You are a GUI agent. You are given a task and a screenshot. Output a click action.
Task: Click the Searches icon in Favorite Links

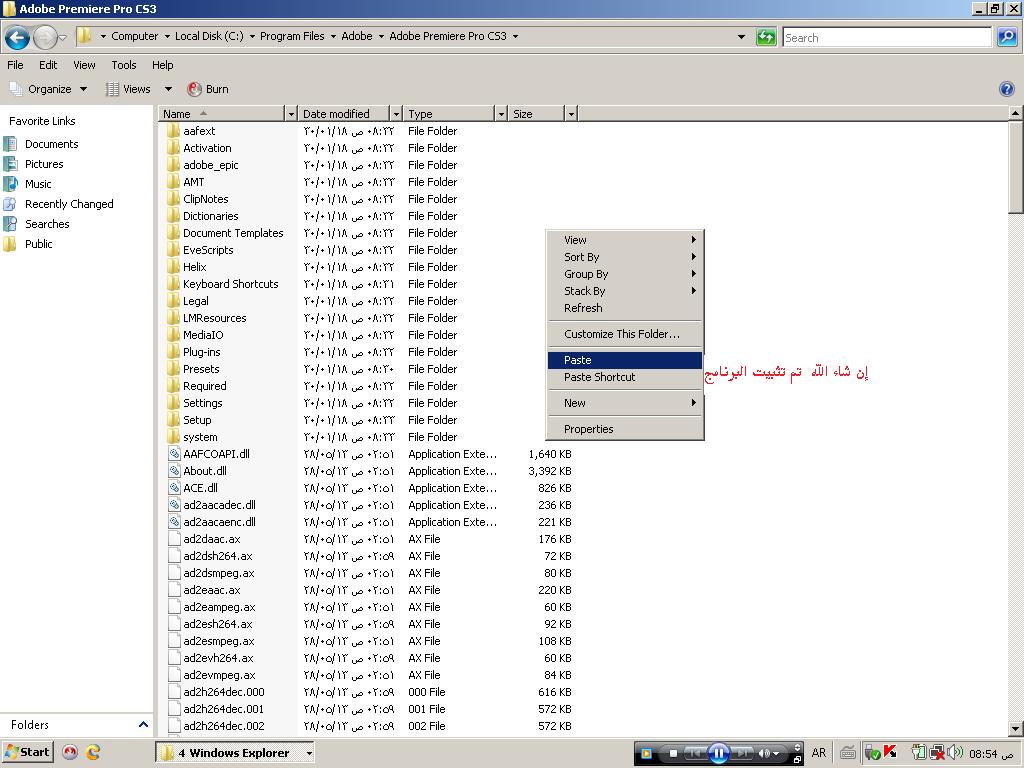coord(10,224)
